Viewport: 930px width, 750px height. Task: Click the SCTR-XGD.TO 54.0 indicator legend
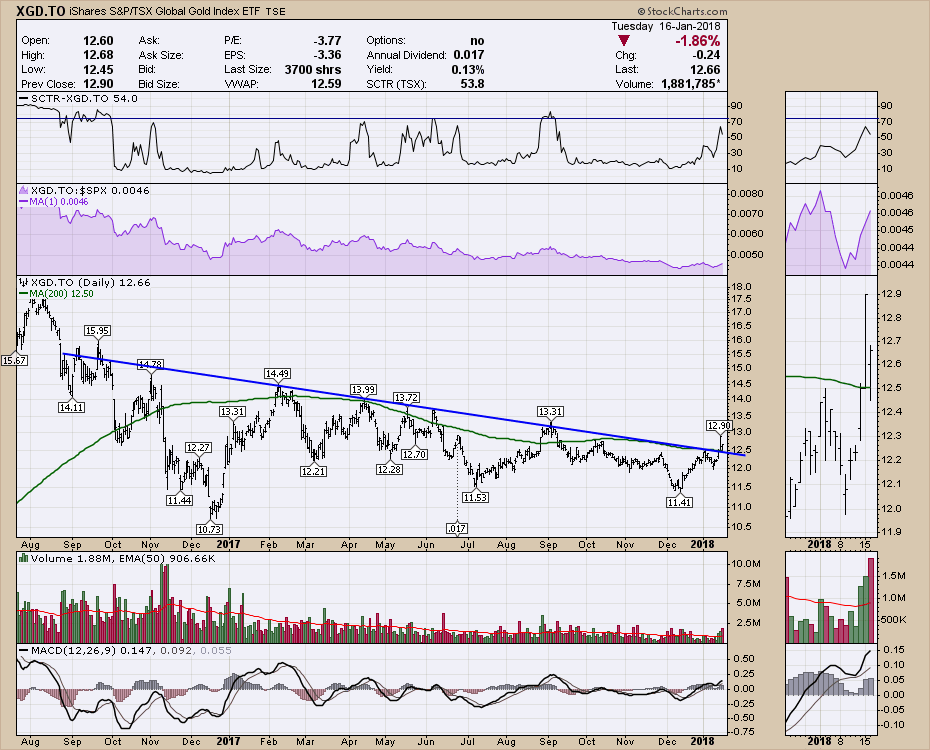pos(78,98)
